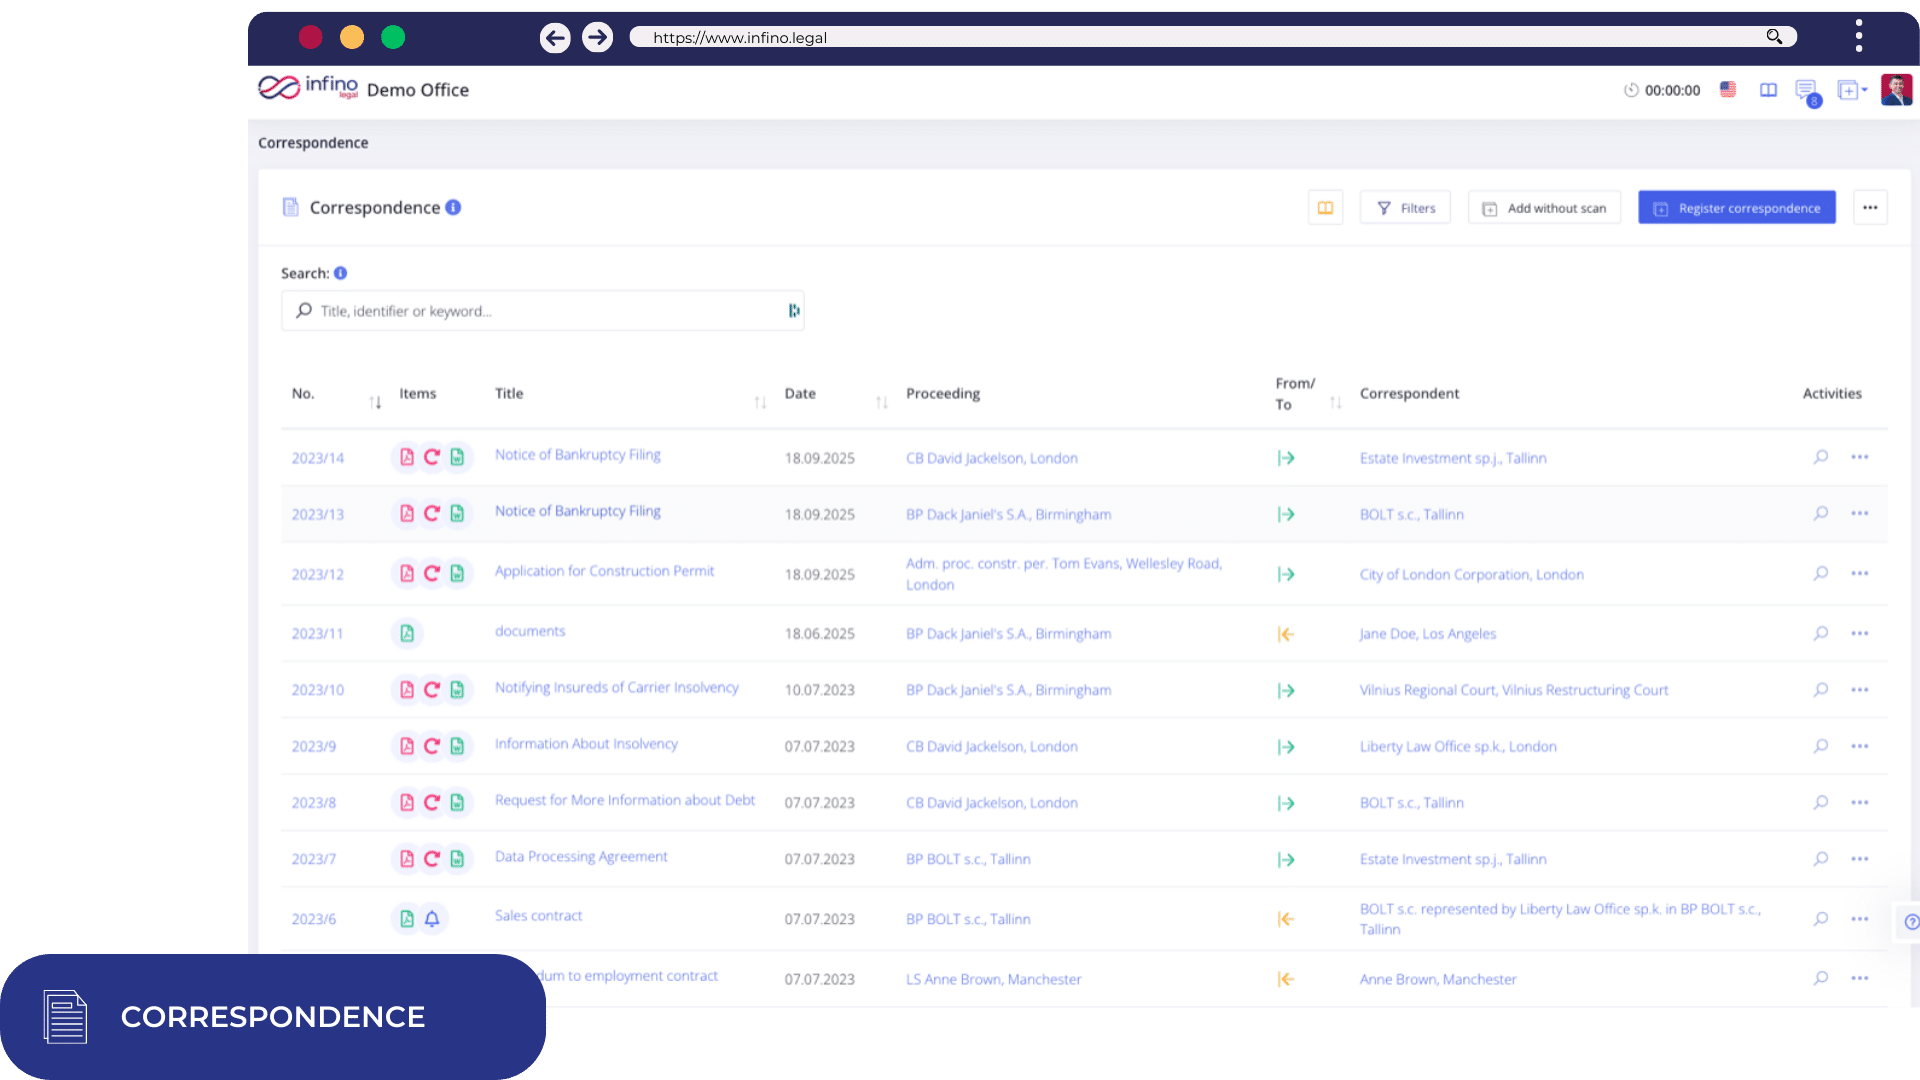Open correspondent Liberty Law Office sp.k., London

pyautogui.click(x=1458, y=747)
